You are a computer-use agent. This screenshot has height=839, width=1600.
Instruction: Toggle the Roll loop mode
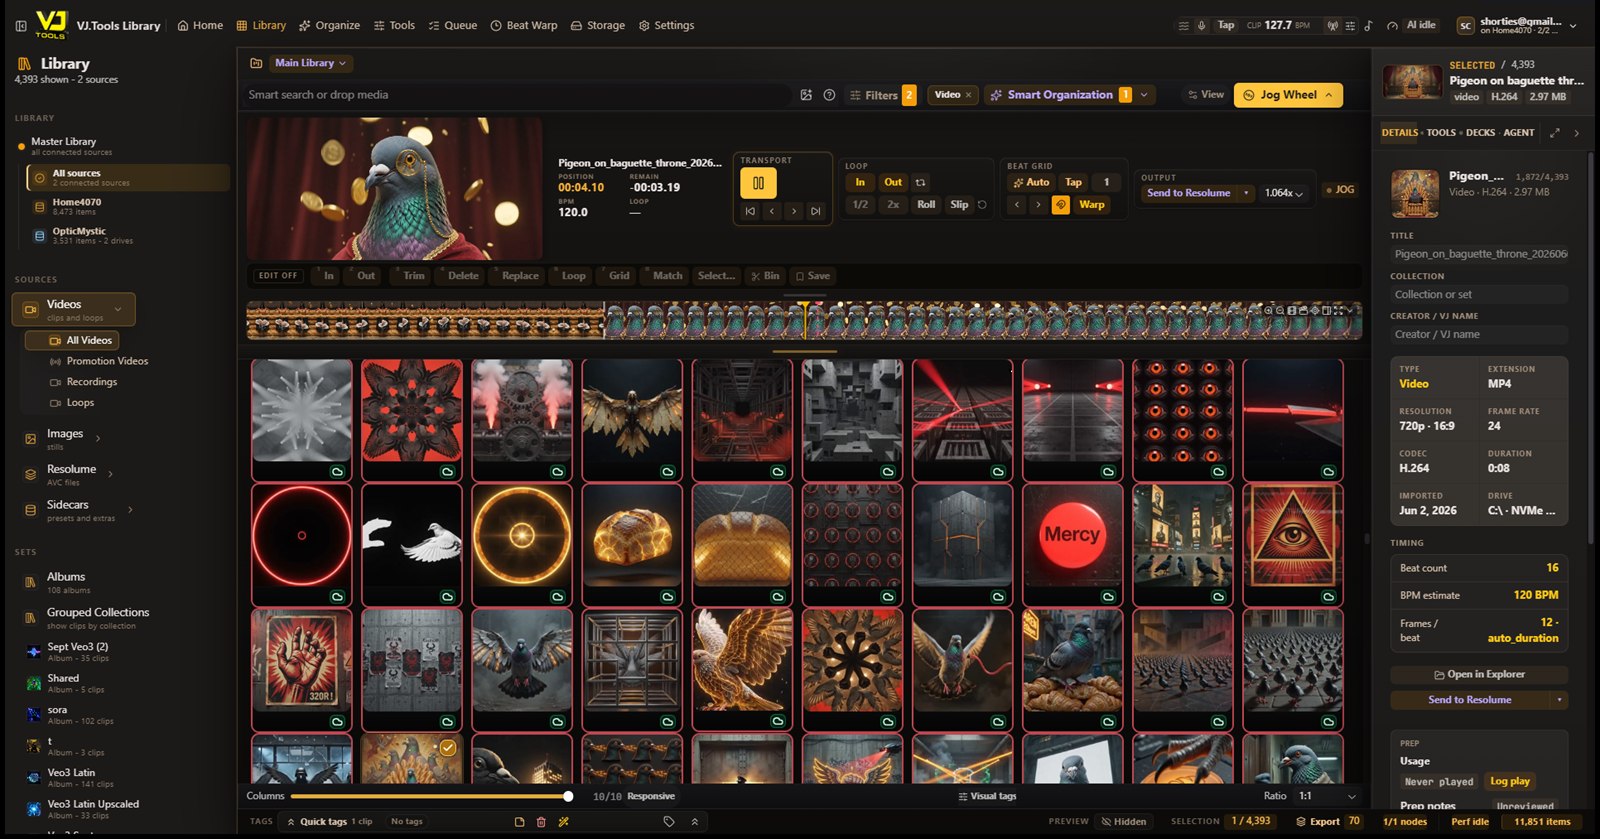926,204
